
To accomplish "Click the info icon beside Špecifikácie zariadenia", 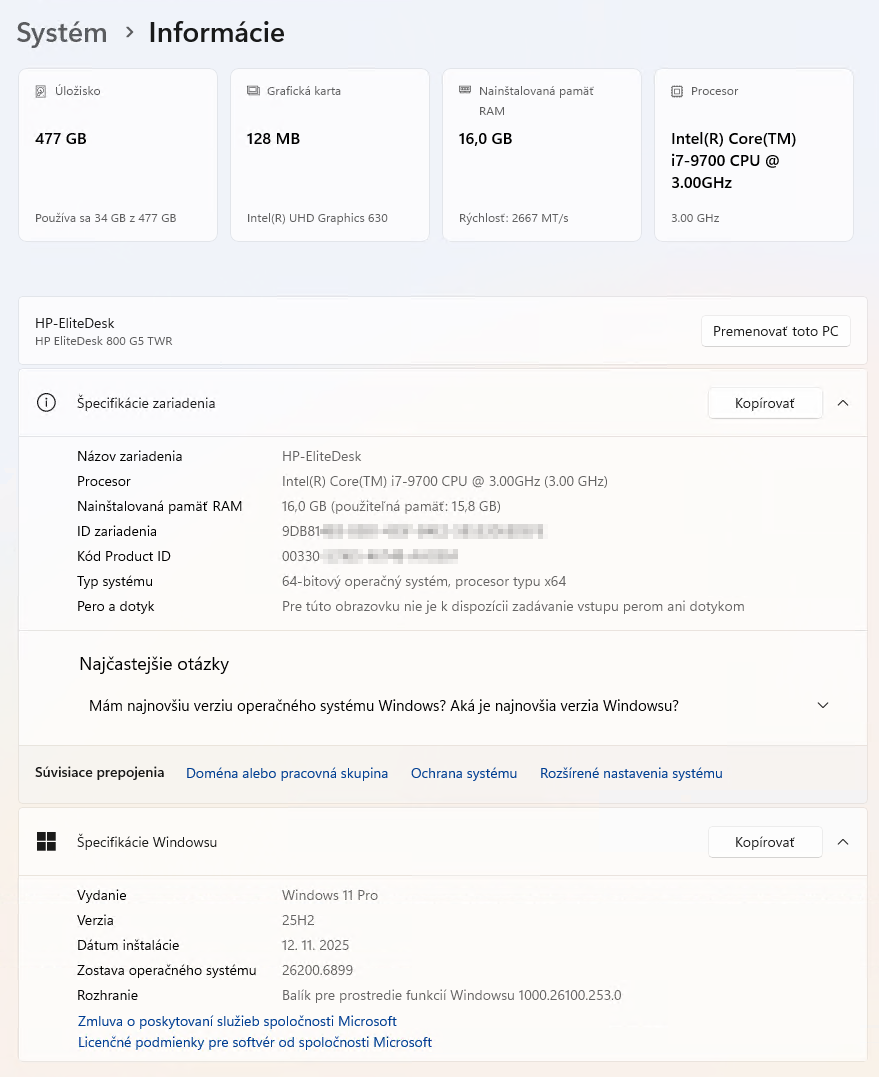I will pos(46,403).
